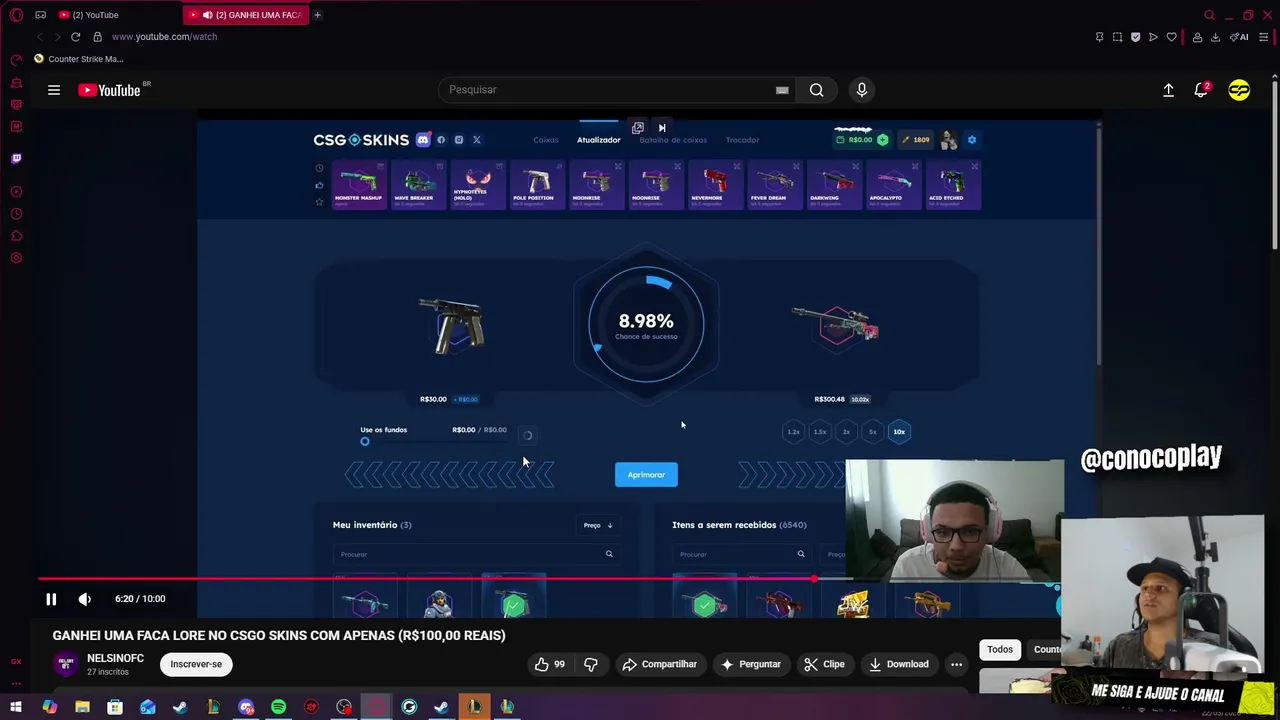Viewport: 1280px width, 720px height.
Task: Dislike the video with thumbs down
Action: click(x=590, y=664)
